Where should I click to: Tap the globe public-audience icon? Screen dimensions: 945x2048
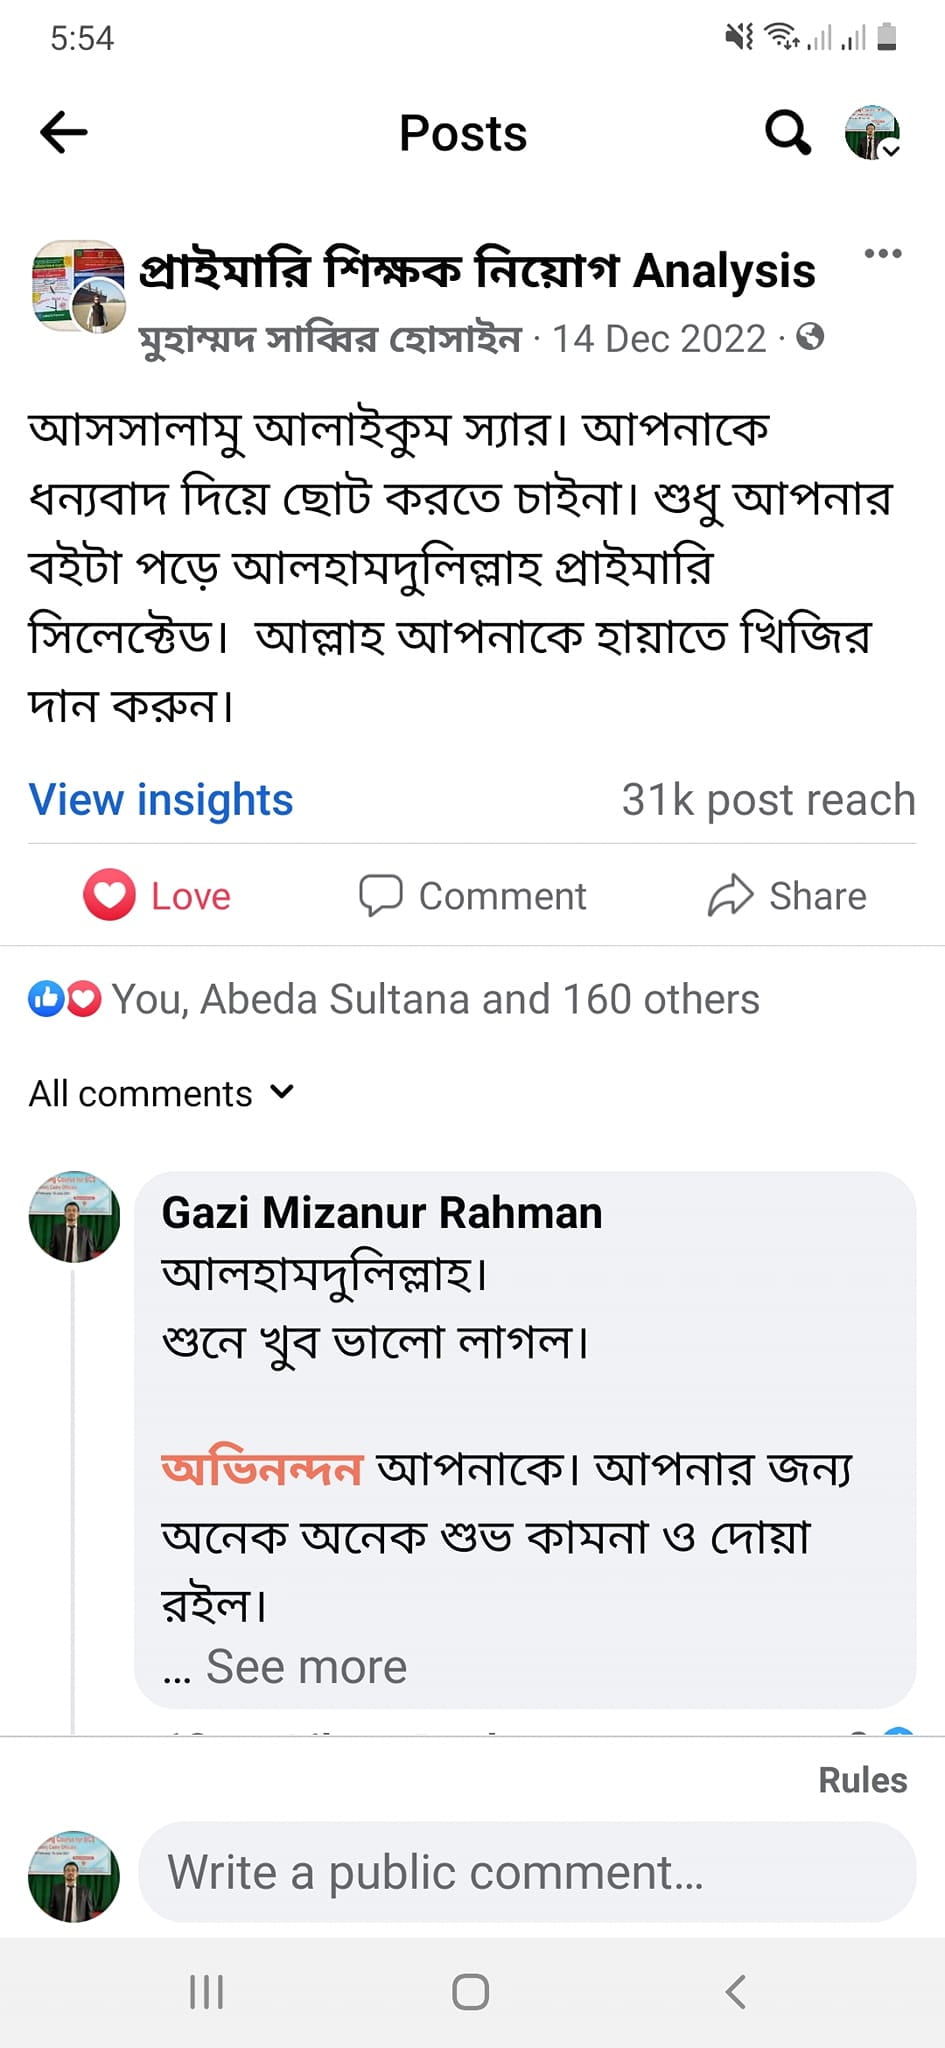pyautogui.click(x=810, y=338)
